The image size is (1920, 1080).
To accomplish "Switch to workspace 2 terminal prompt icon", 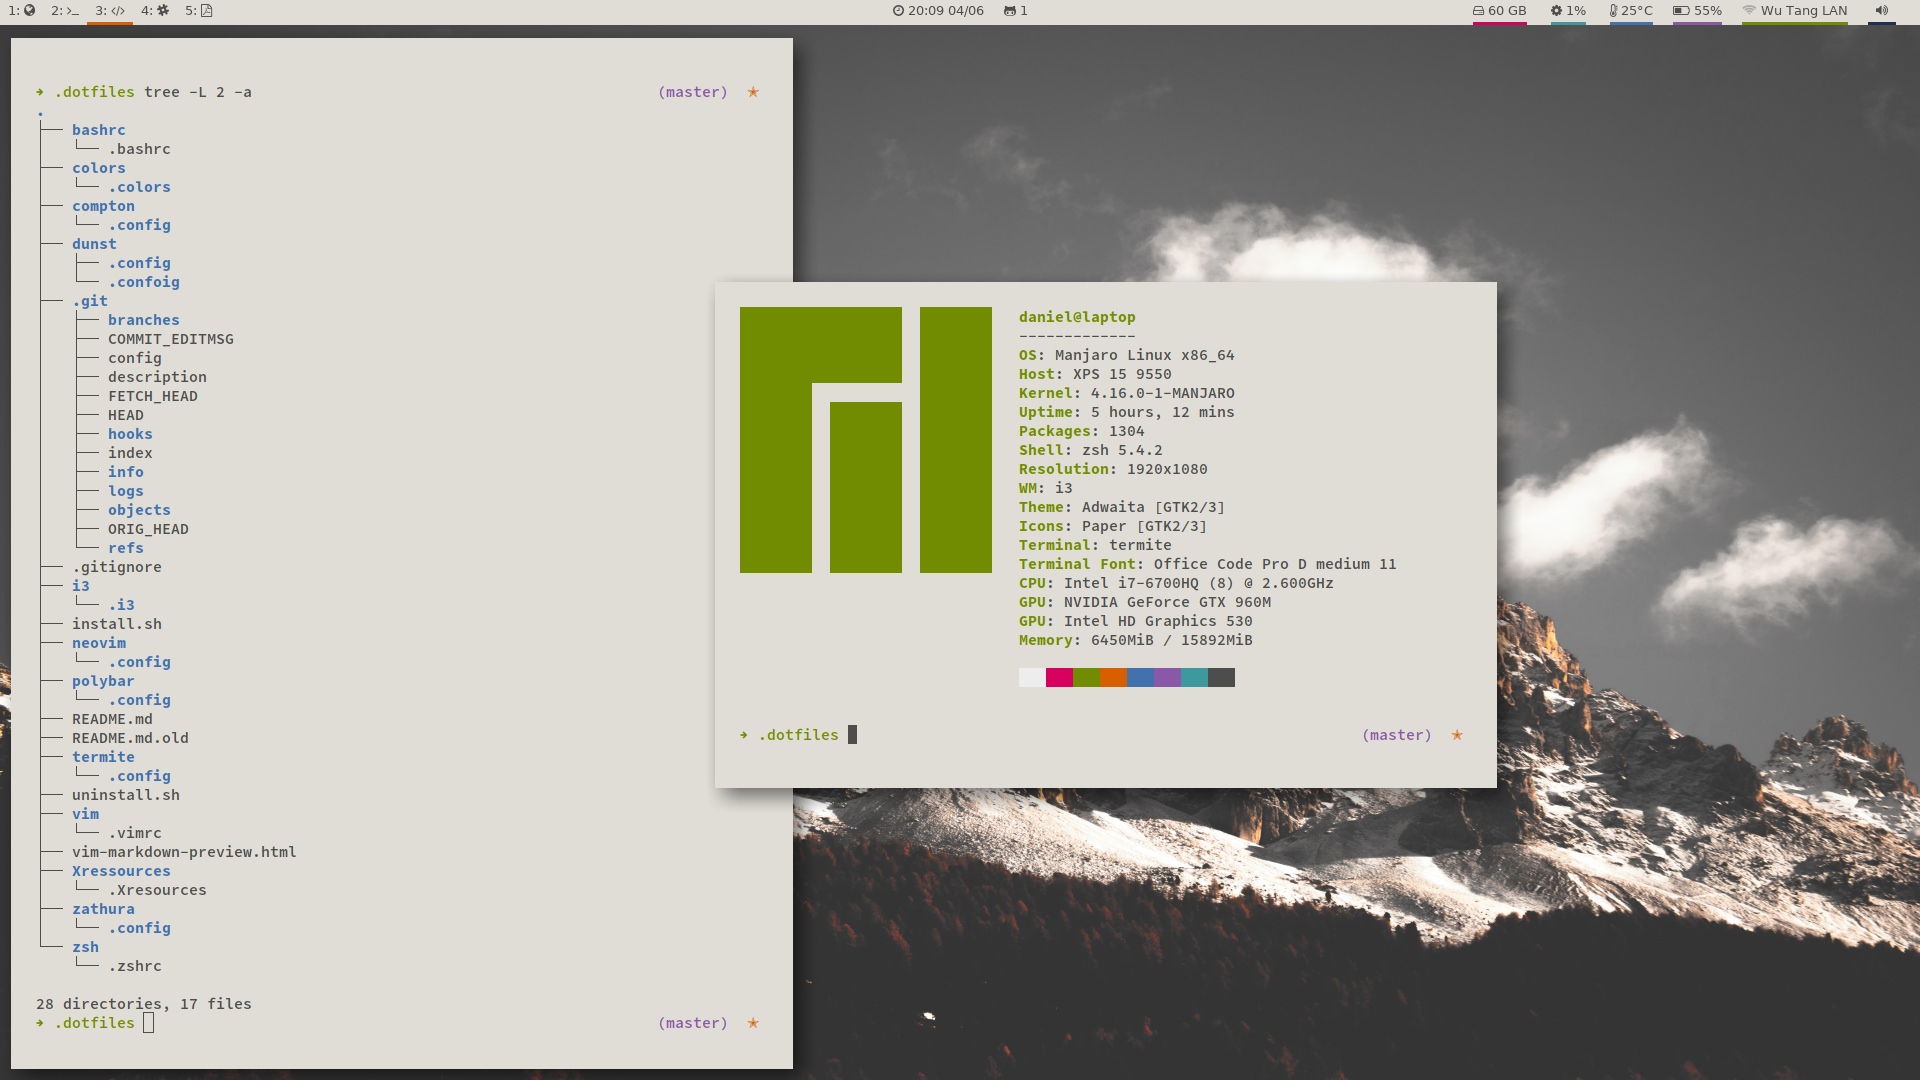I will (x=65, y=11).
